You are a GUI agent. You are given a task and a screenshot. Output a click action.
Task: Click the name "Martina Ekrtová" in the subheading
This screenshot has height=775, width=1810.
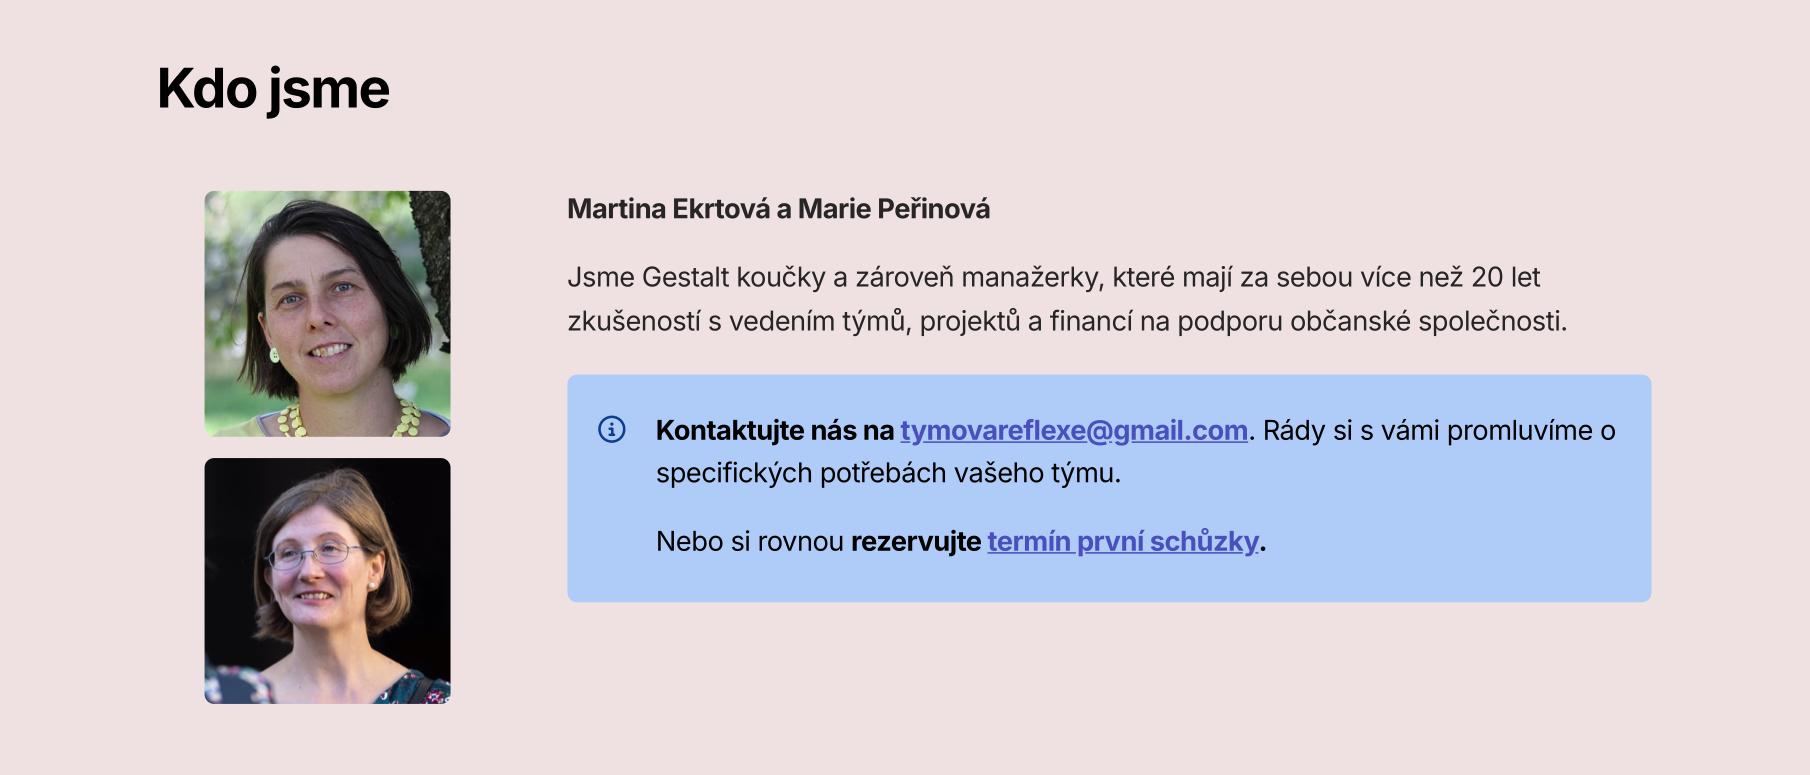[668, 209]
